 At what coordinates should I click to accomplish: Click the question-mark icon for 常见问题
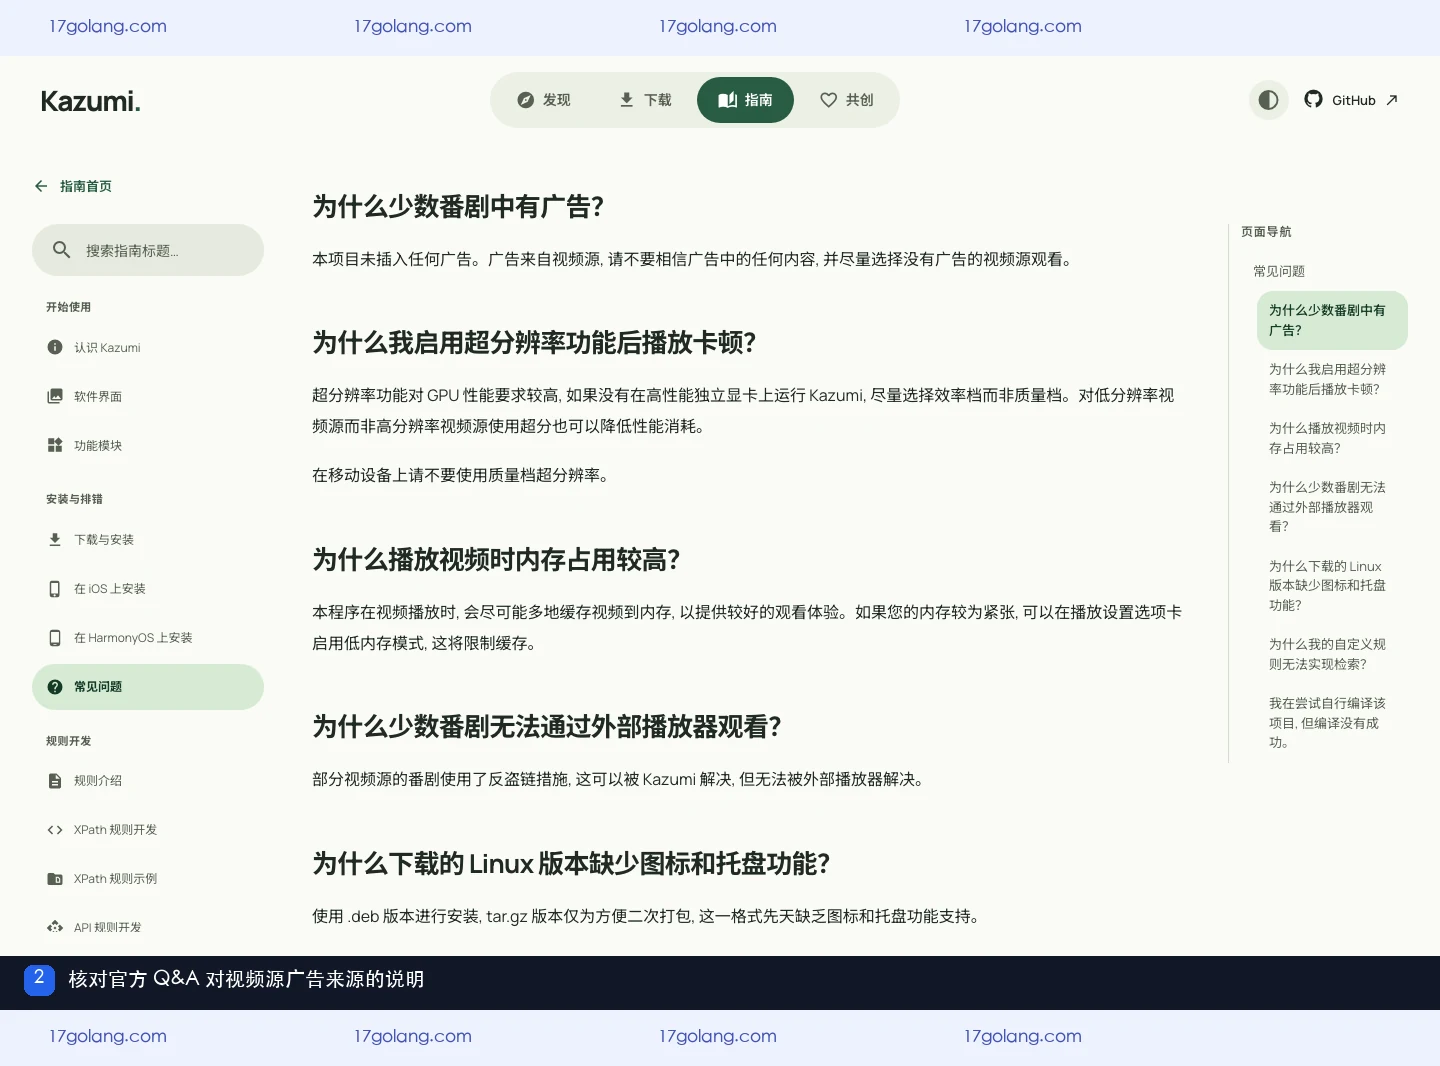(x=55, y=687)
